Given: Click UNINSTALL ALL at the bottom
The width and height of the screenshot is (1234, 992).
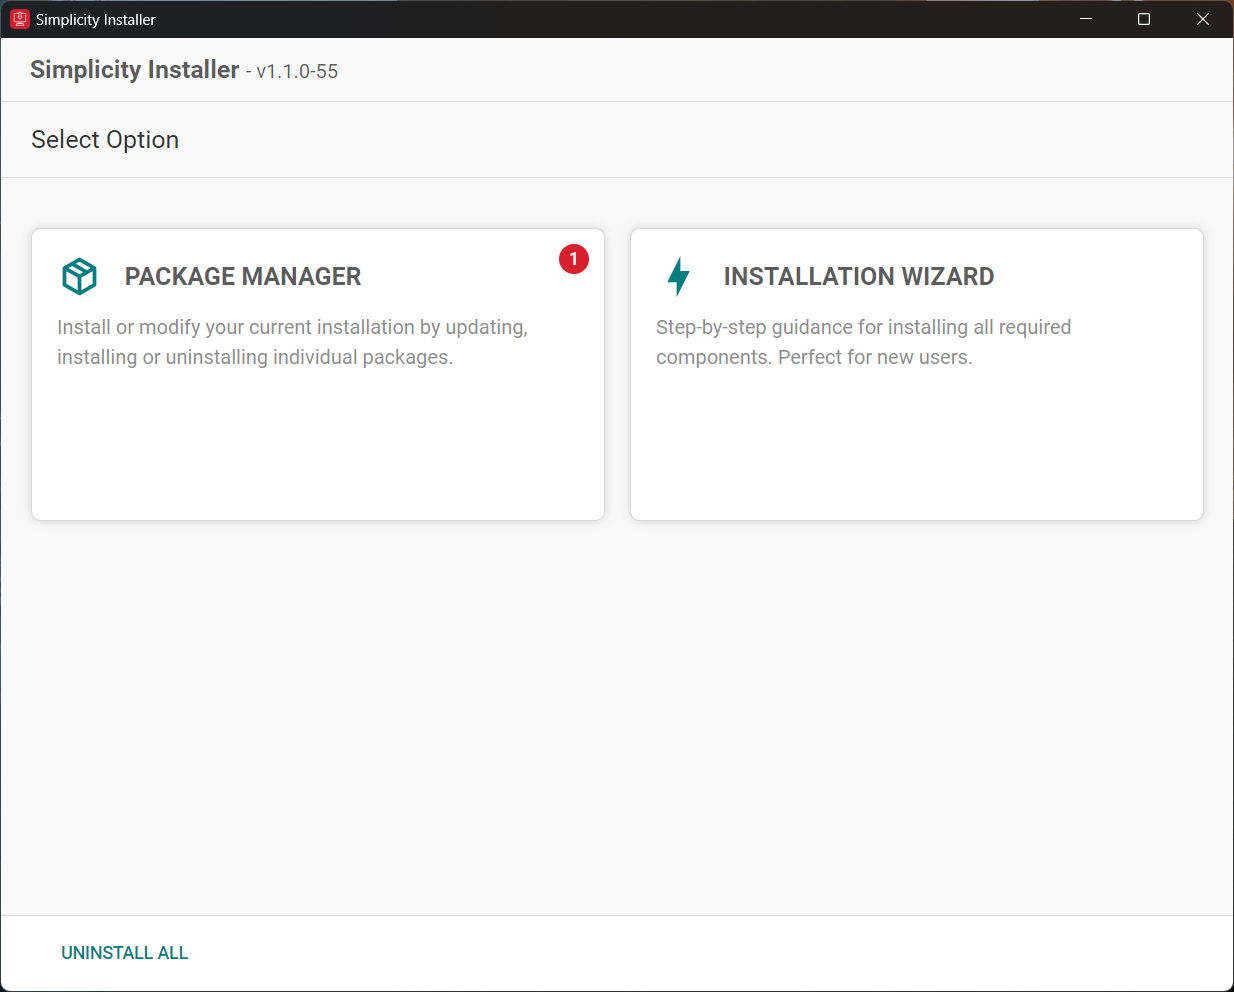Looking at the screenshot, I should pos(124,952).
